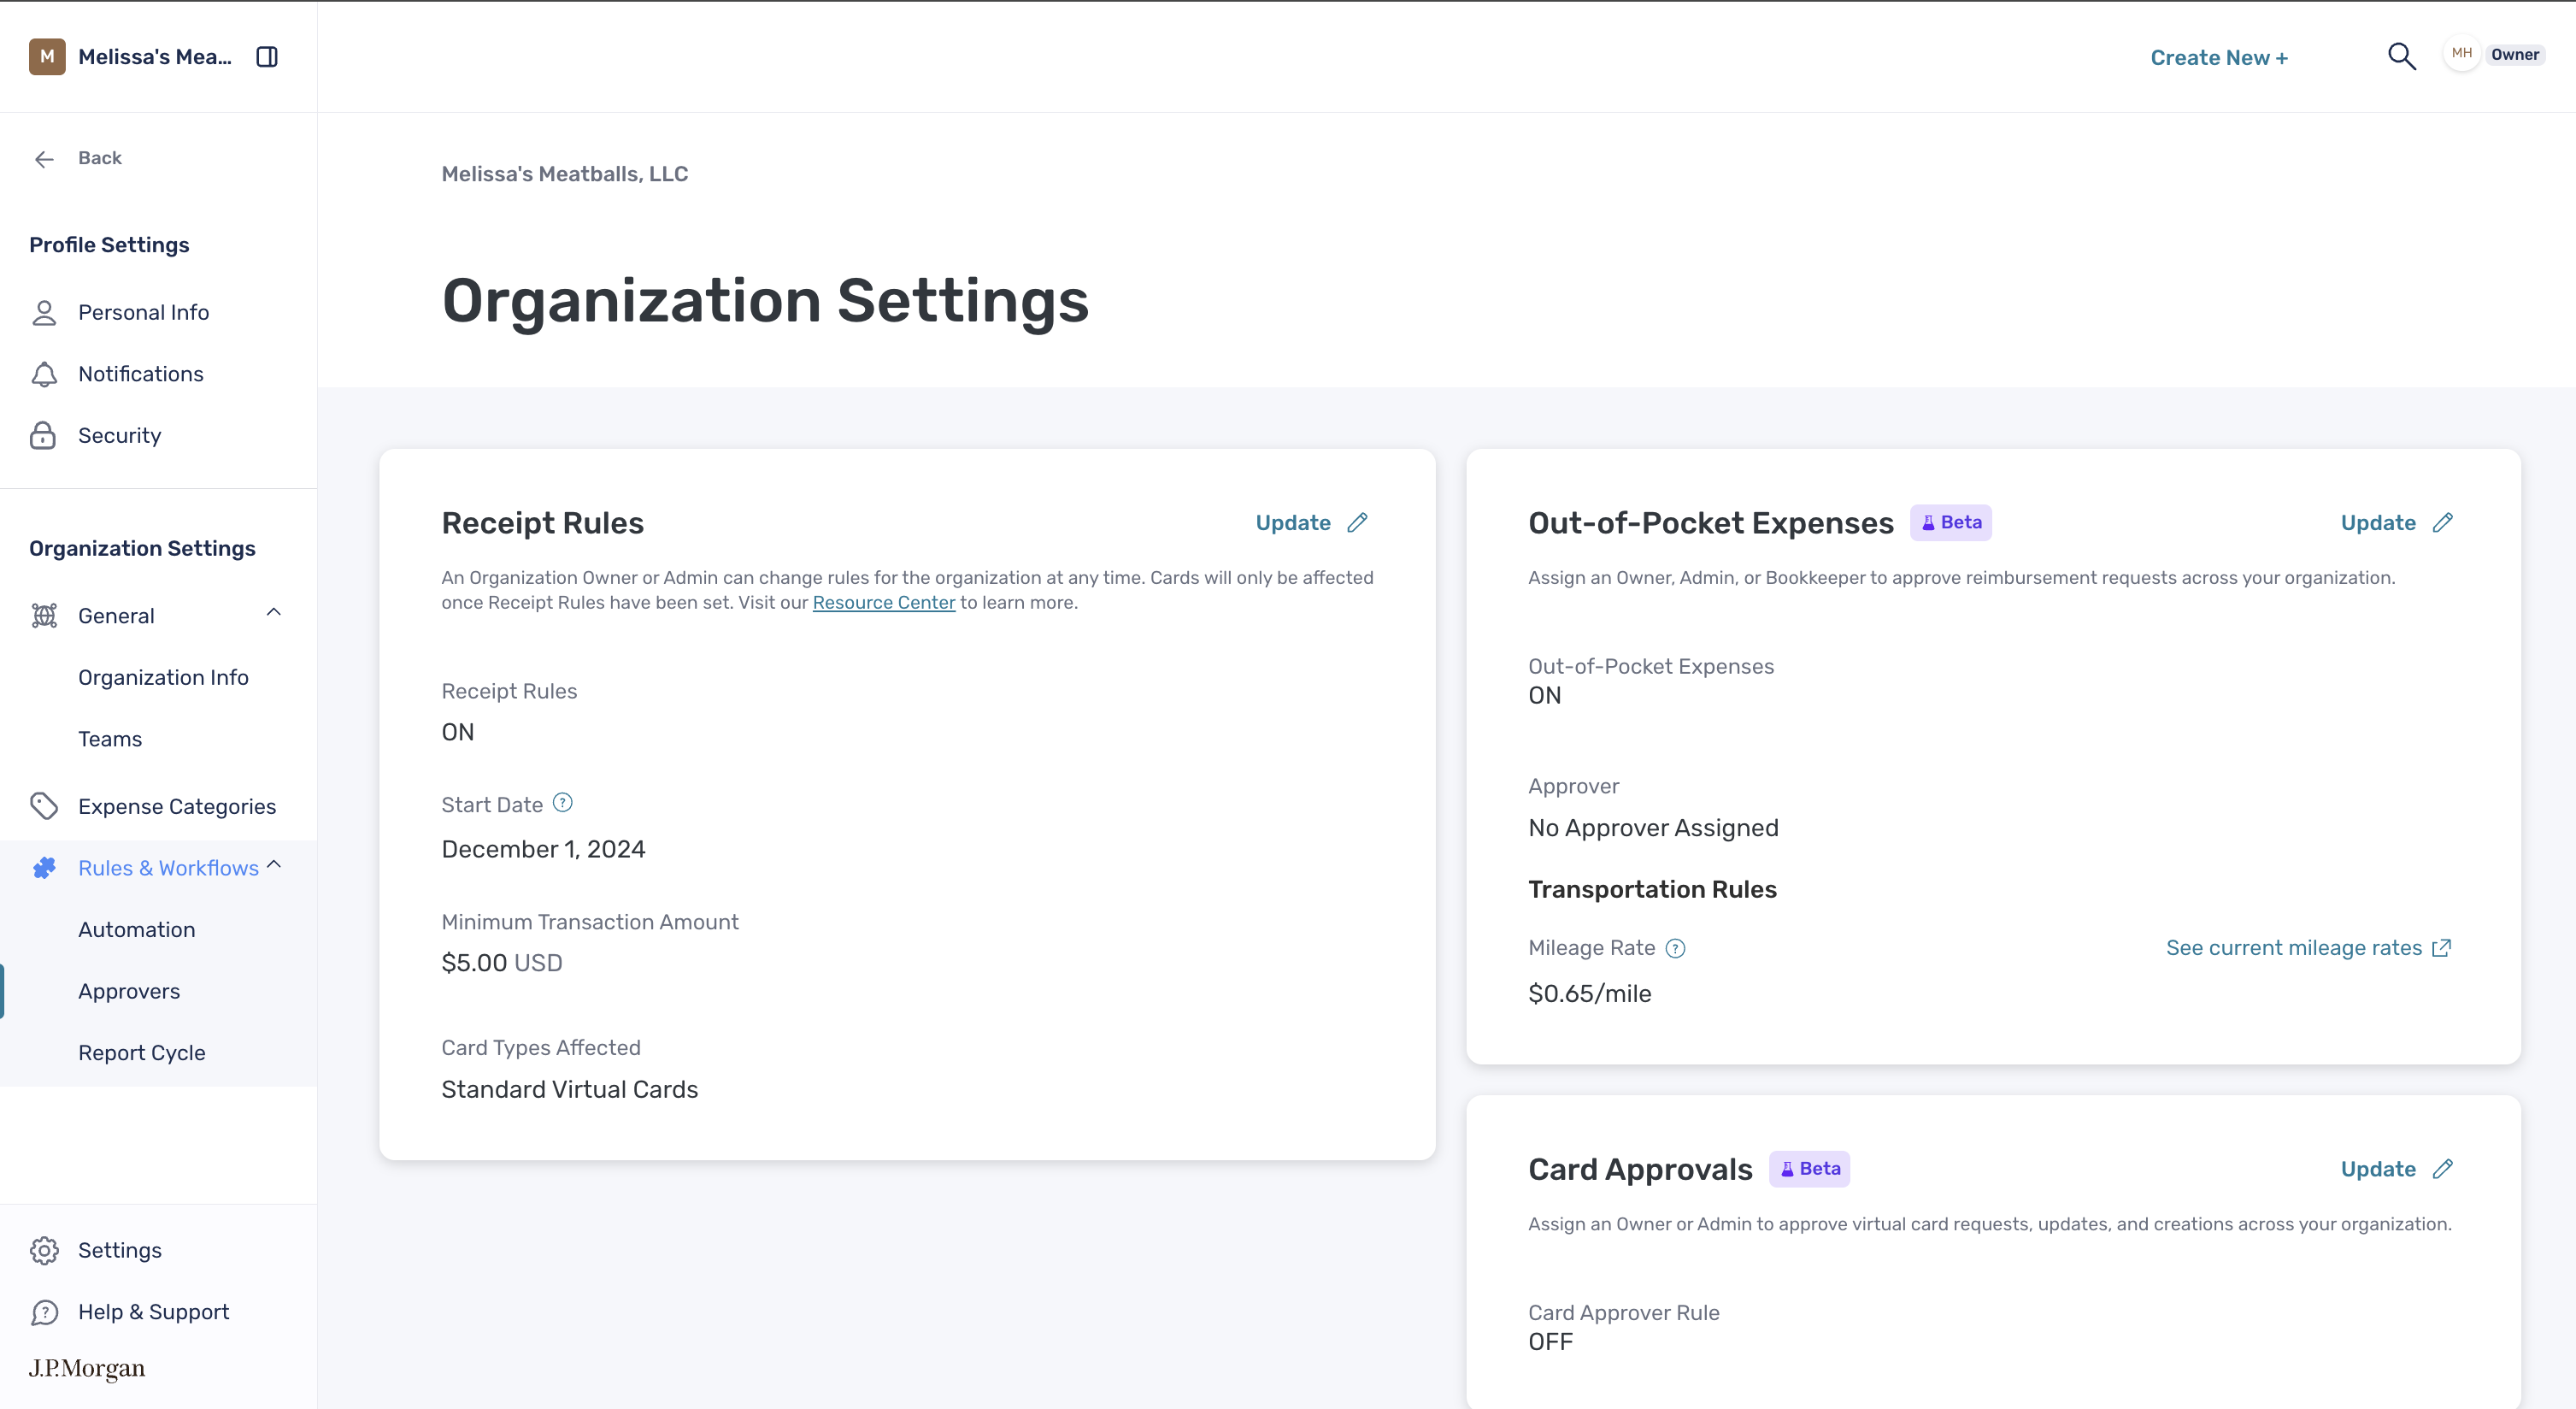
Task: Open the Automation page
Action: click(x=137, y=930)
